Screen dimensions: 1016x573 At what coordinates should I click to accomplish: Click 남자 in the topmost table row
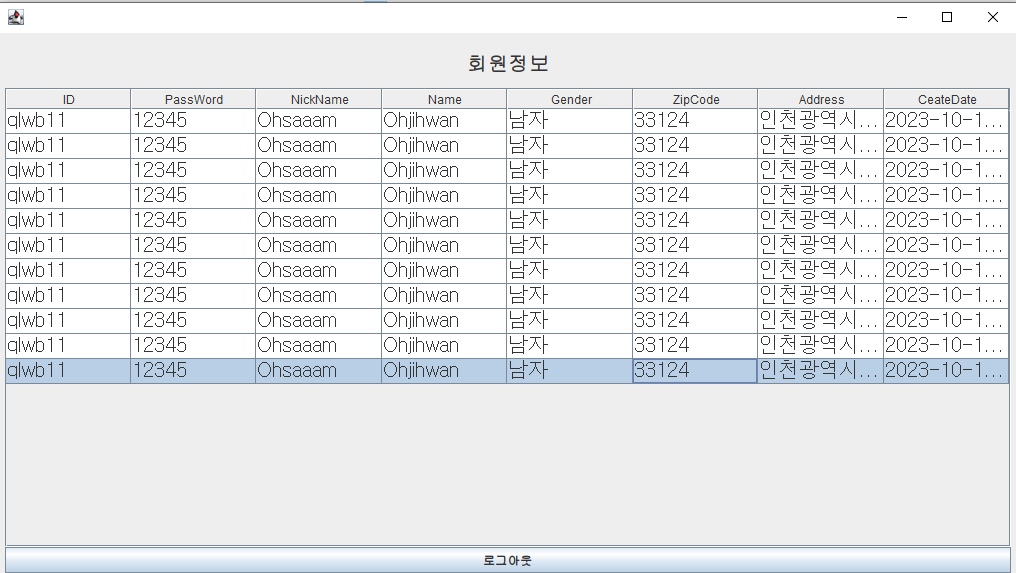(570, 121)
